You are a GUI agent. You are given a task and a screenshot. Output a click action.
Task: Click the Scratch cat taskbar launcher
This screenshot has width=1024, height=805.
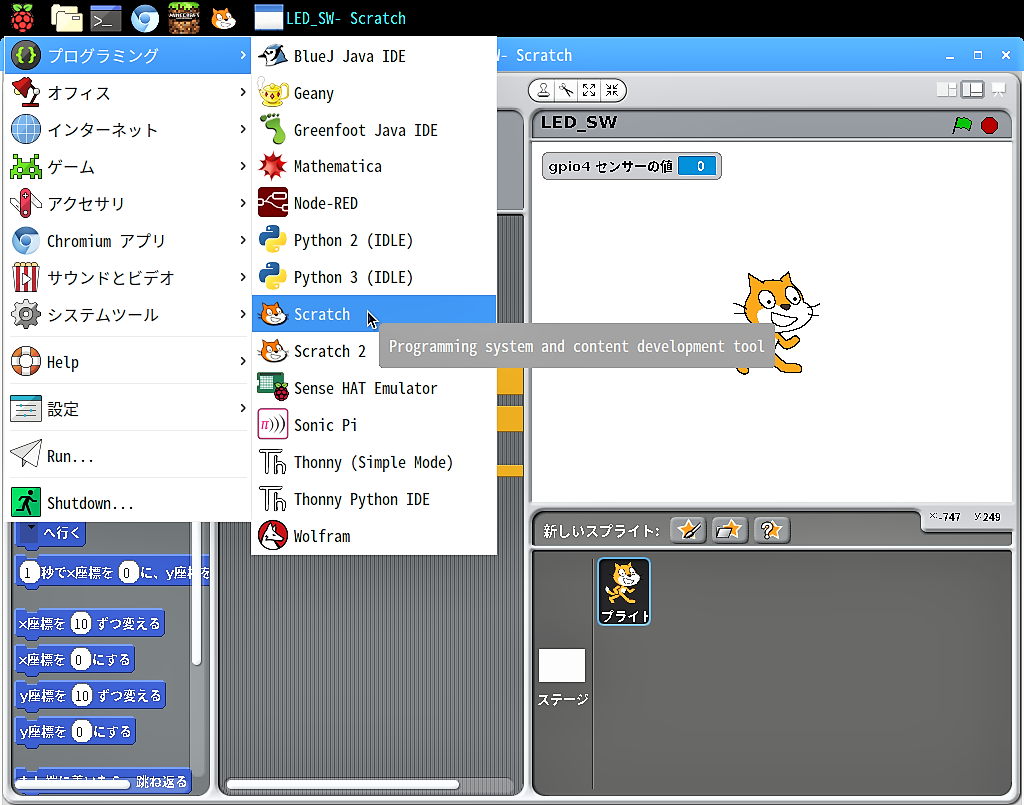[x=223, y=18]
